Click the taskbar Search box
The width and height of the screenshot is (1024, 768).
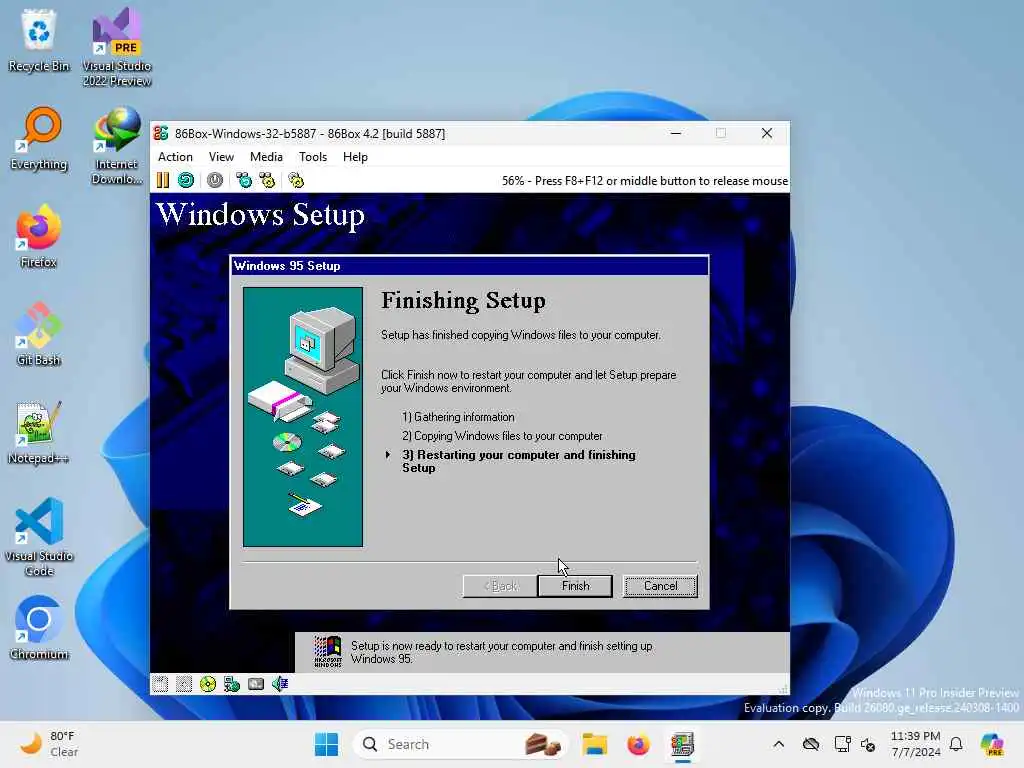(x=460, y=744)
